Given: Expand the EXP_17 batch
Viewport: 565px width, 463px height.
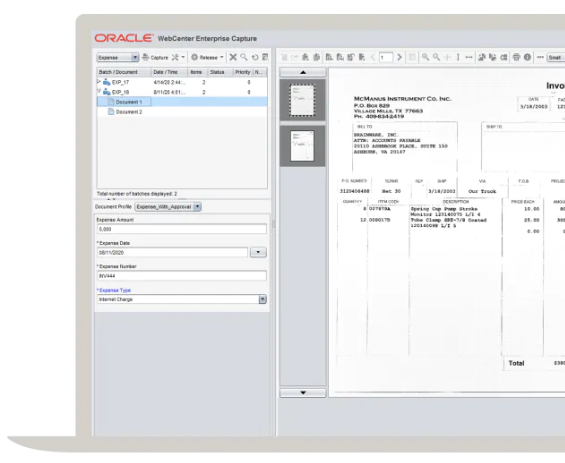Looking at the screenshot, I should click(99, 82).
